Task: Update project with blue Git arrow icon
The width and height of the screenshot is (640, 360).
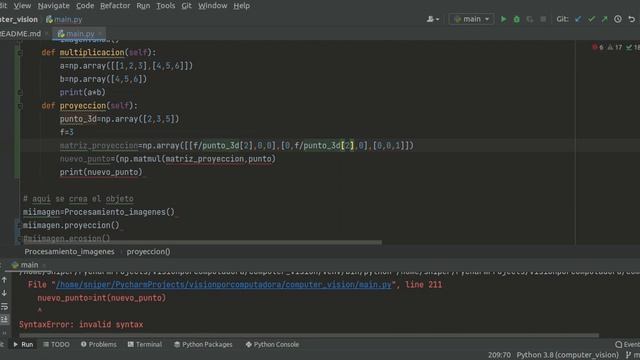Action: (x=578, y=19)
